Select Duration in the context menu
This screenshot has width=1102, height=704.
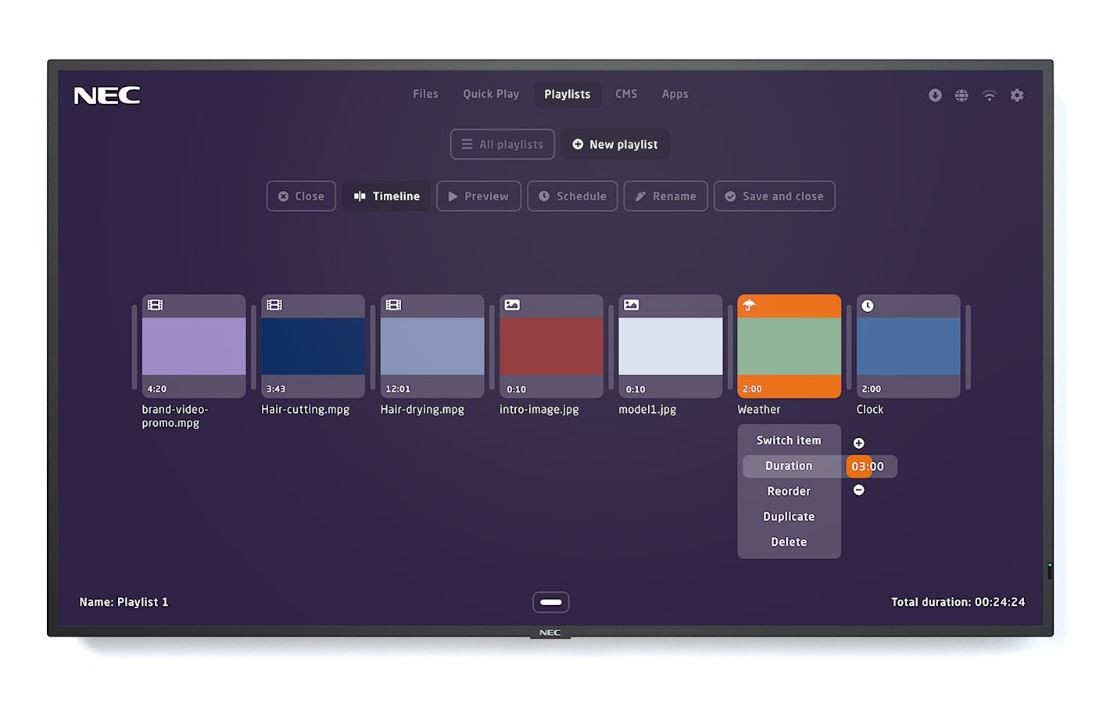pos(789,466)
